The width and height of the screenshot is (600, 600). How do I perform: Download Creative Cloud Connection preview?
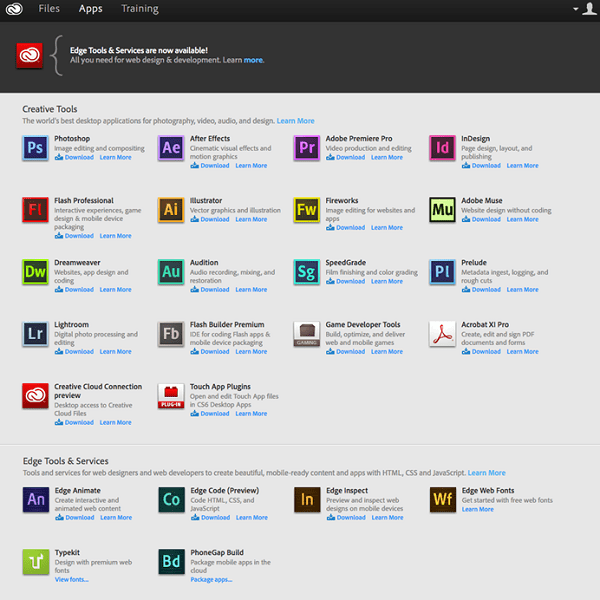tap(74, 422)
